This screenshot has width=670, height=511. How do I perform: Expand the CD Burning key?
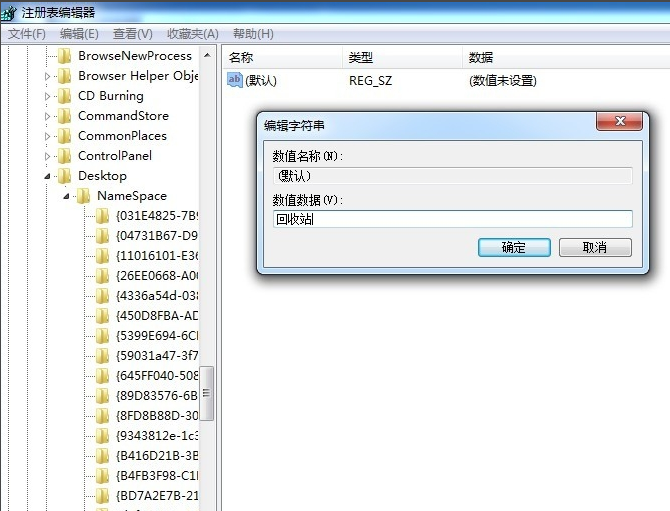click(x=47, y=97)
